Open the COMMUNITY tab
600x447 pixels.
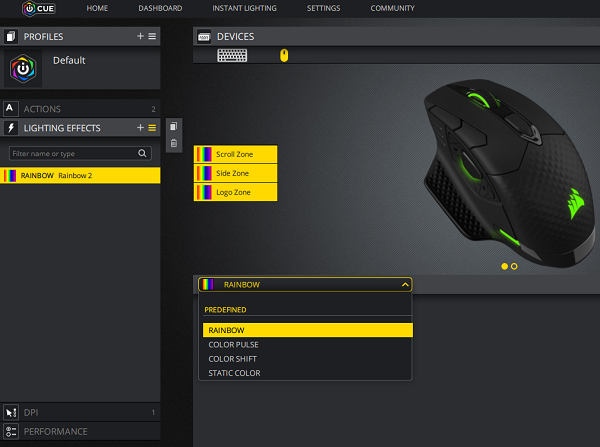point(393,8)
